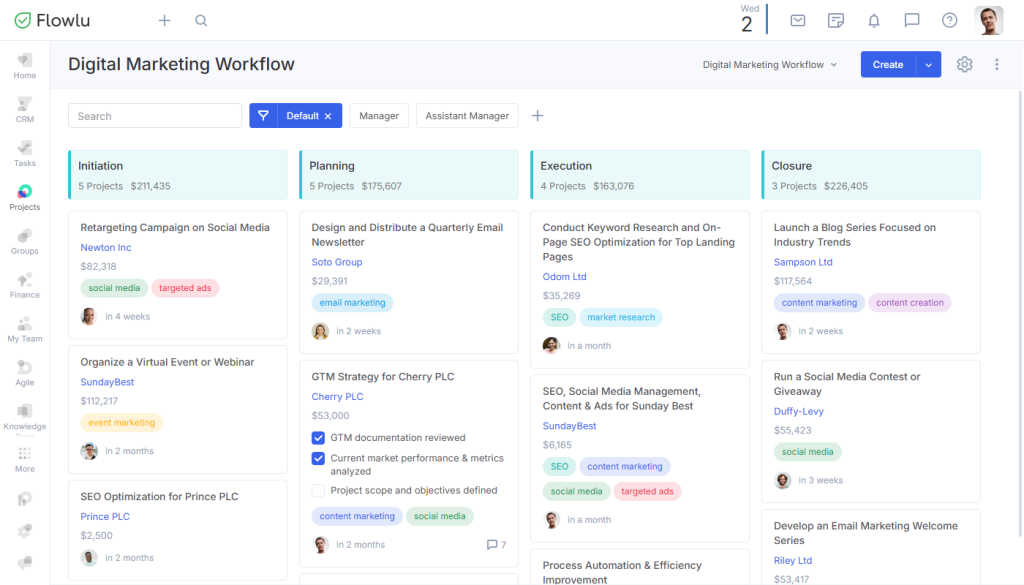Image resolution: width=1024 pixels, height=585 pixels.
Task: Open the Riley Ltd link
Action: pyautogui.click(x=793, y=560)
